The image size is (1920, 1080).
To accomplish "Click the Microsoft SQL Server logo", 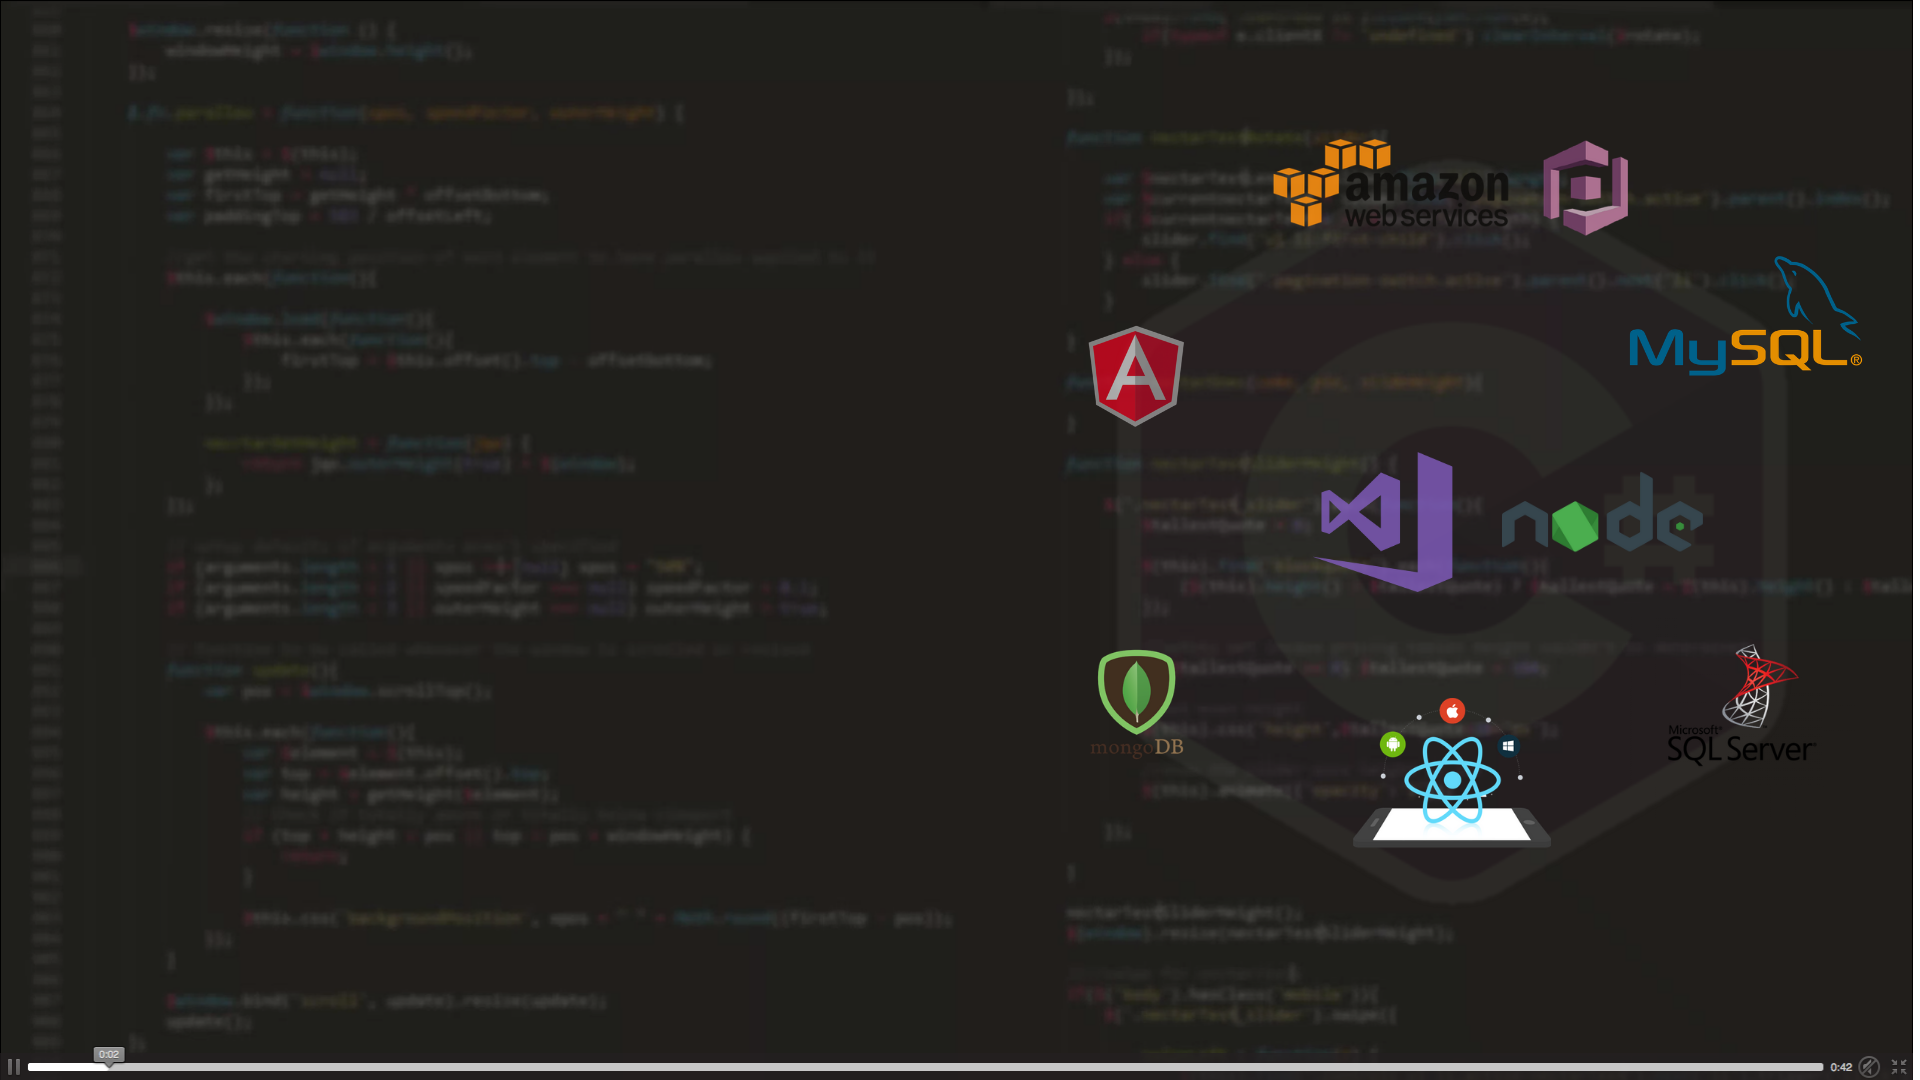I will pos(1741,705).
